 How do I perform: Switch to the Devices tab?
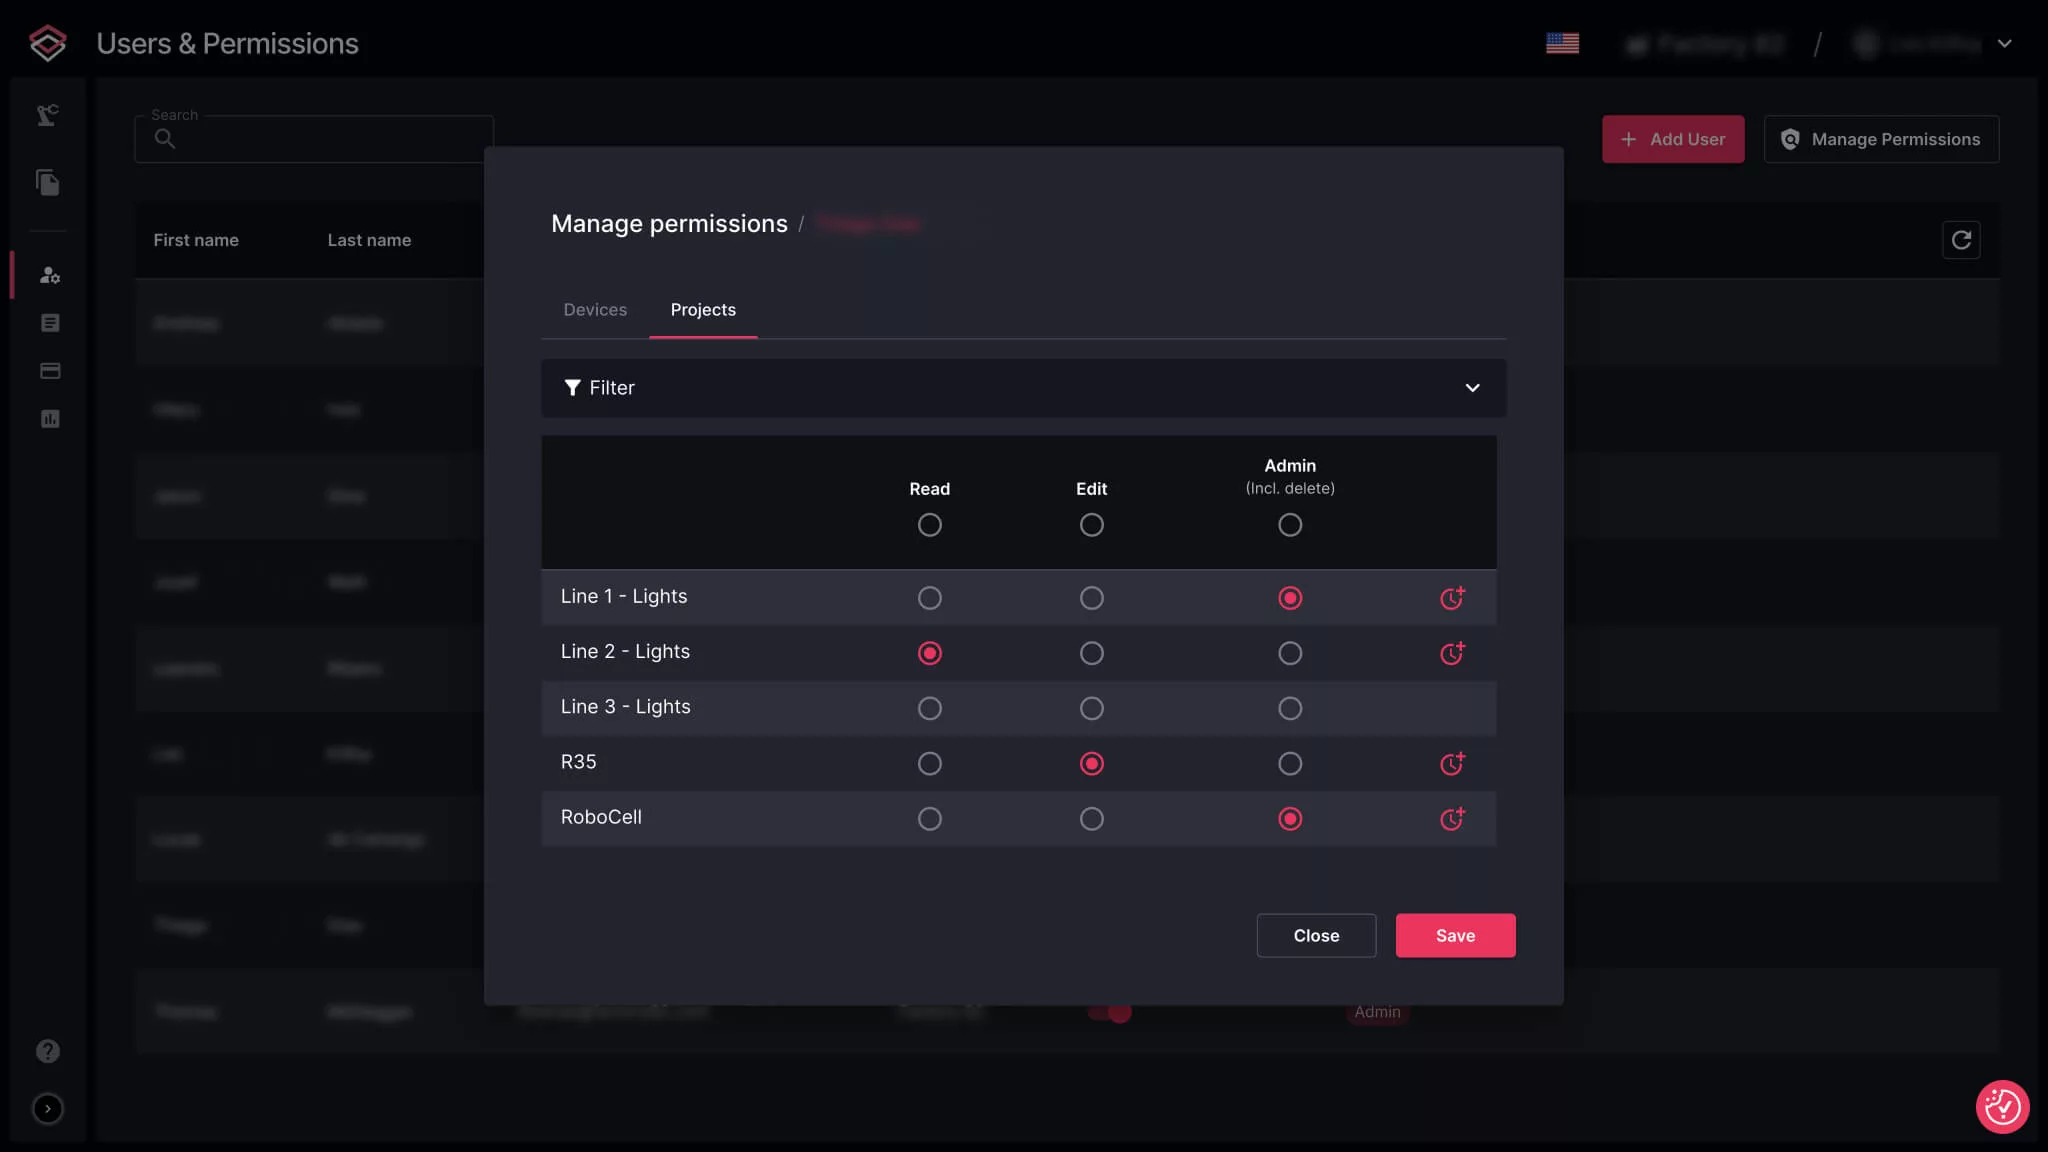tap(595, 310)
